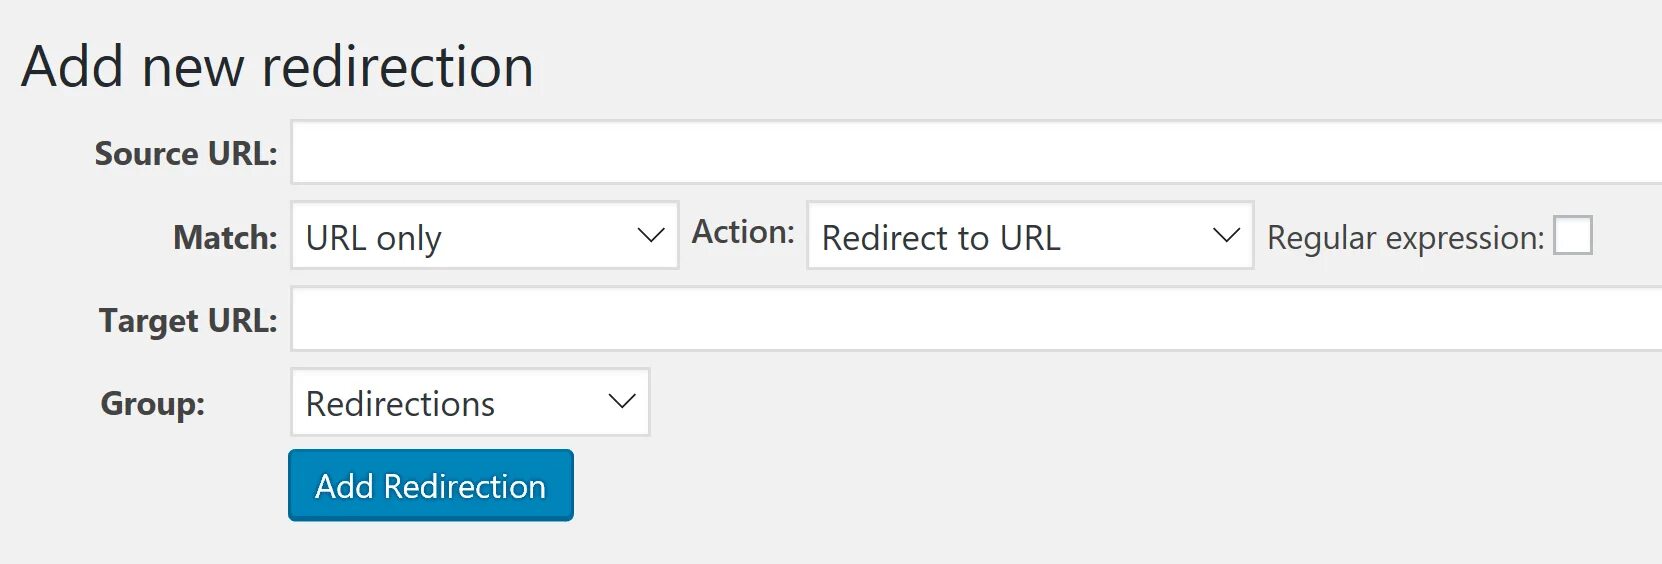Open the 'URL only' match type dropdown
The image size is (1662, 564).
pos(485,235)
